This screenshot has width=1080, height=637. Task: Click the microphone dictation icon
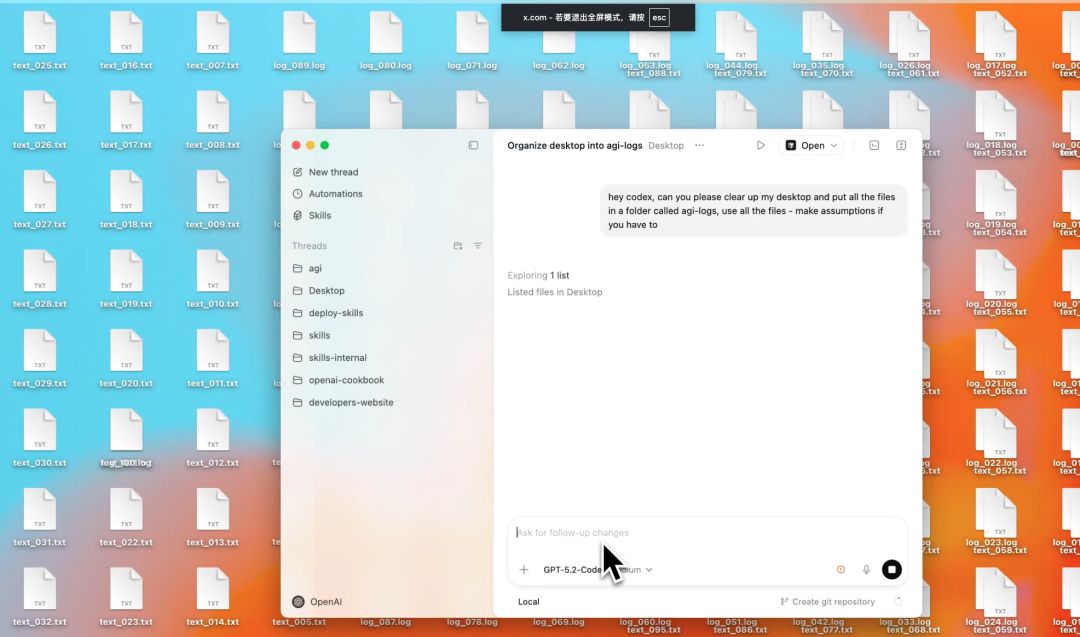[866, 570]
